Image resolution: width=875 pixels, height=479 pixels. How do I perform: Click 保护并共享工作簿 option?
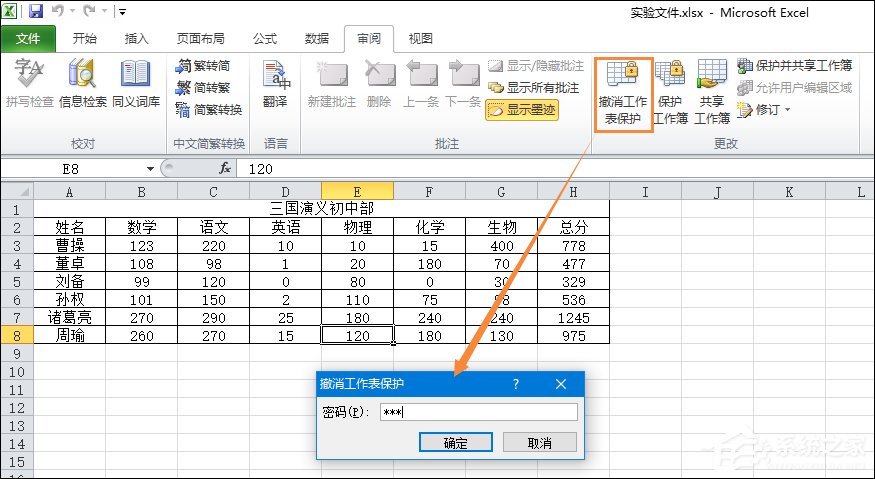[794, 66]
